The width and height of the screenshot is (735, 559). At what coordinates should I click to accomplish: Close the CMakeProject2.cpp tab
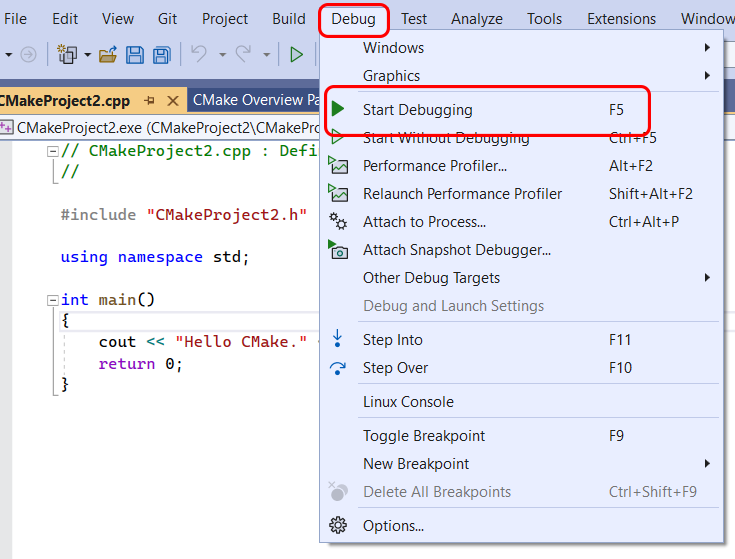172,101
